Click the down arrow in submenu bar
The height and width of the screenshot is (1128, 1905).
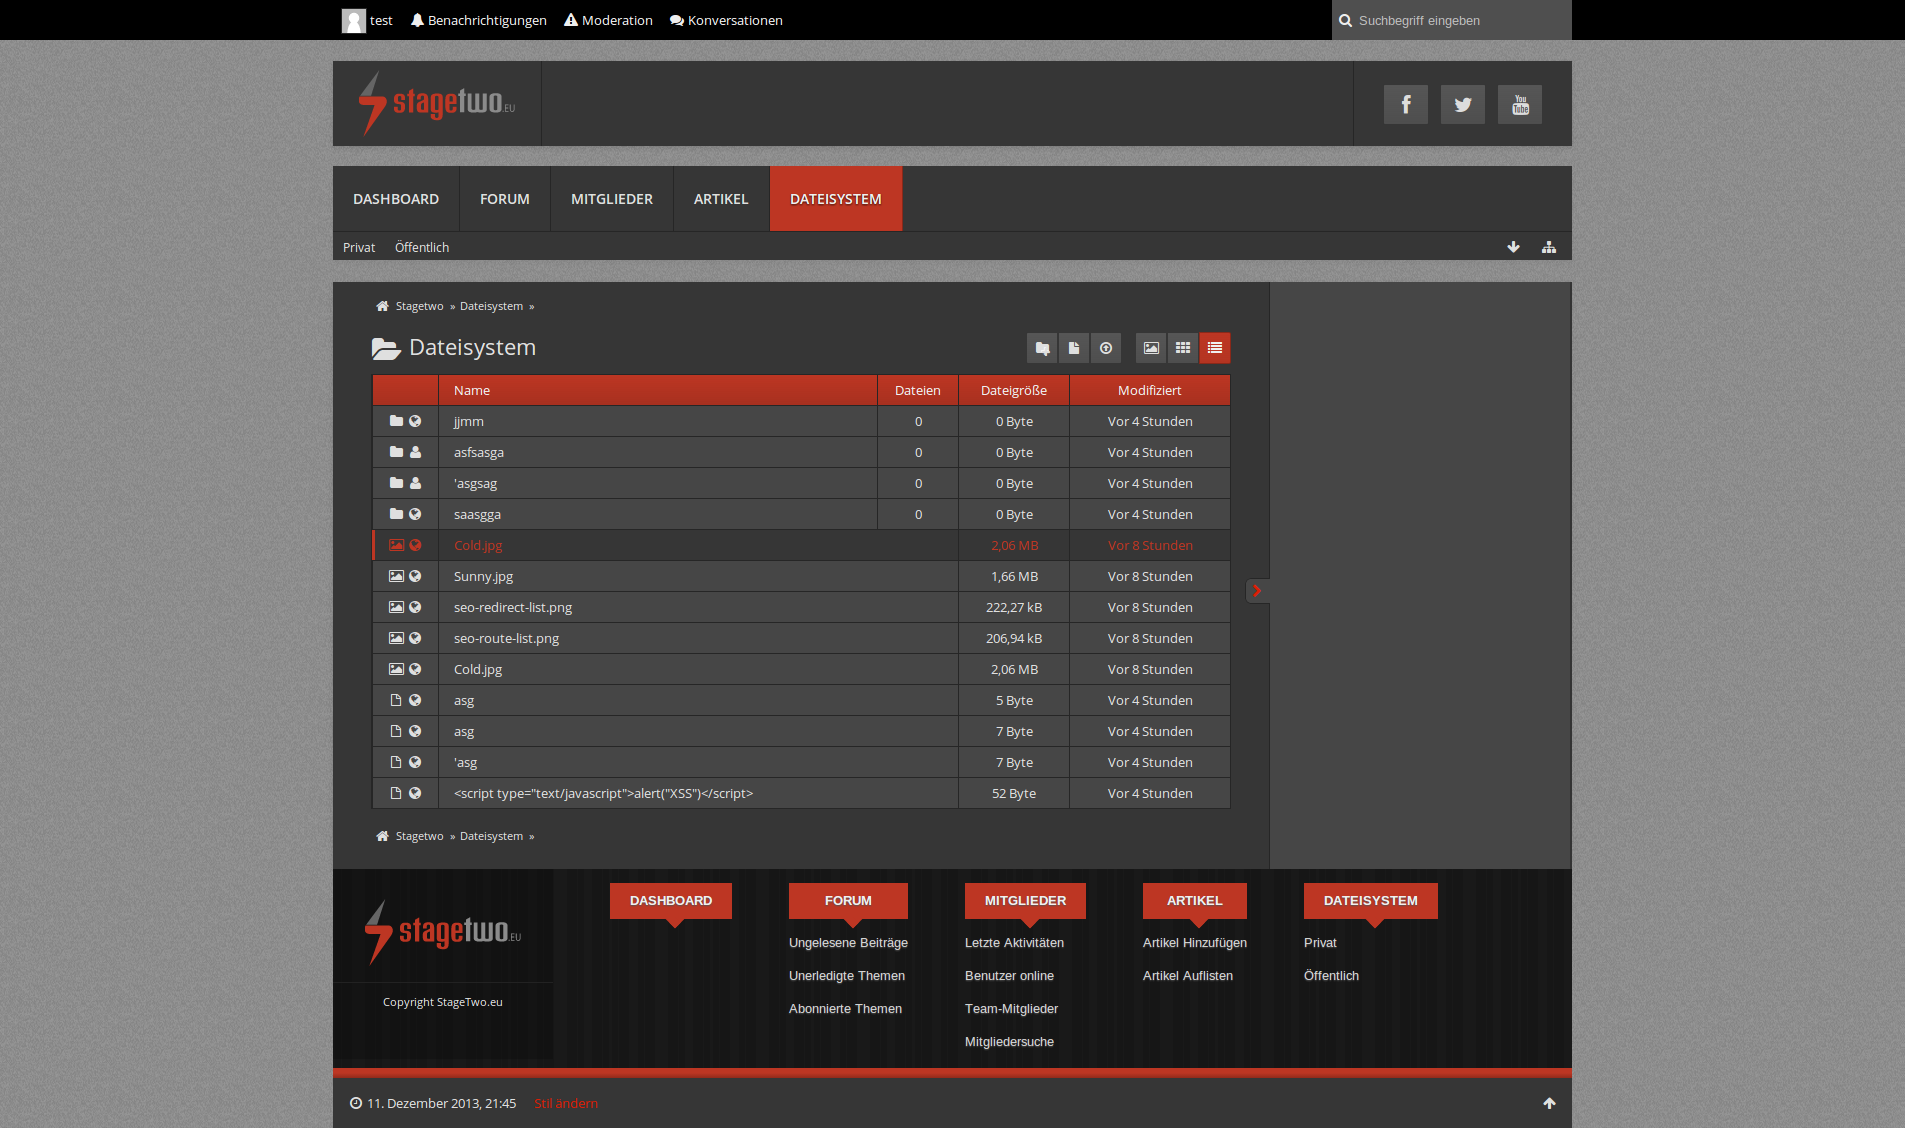pyautogui.click(x=1514, y=247)
